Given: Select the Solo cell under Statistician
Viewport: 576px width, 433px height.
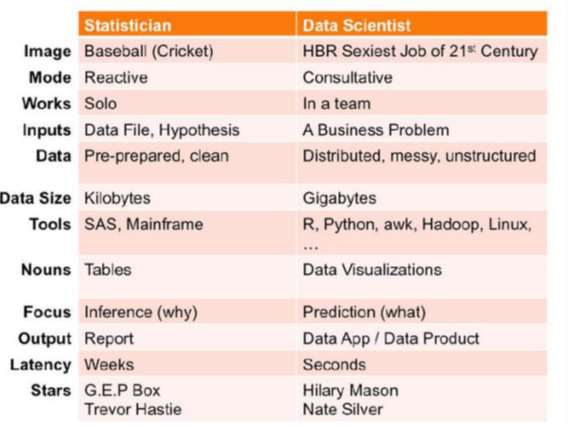Looking at the screenshot, I should pos(187,104).
